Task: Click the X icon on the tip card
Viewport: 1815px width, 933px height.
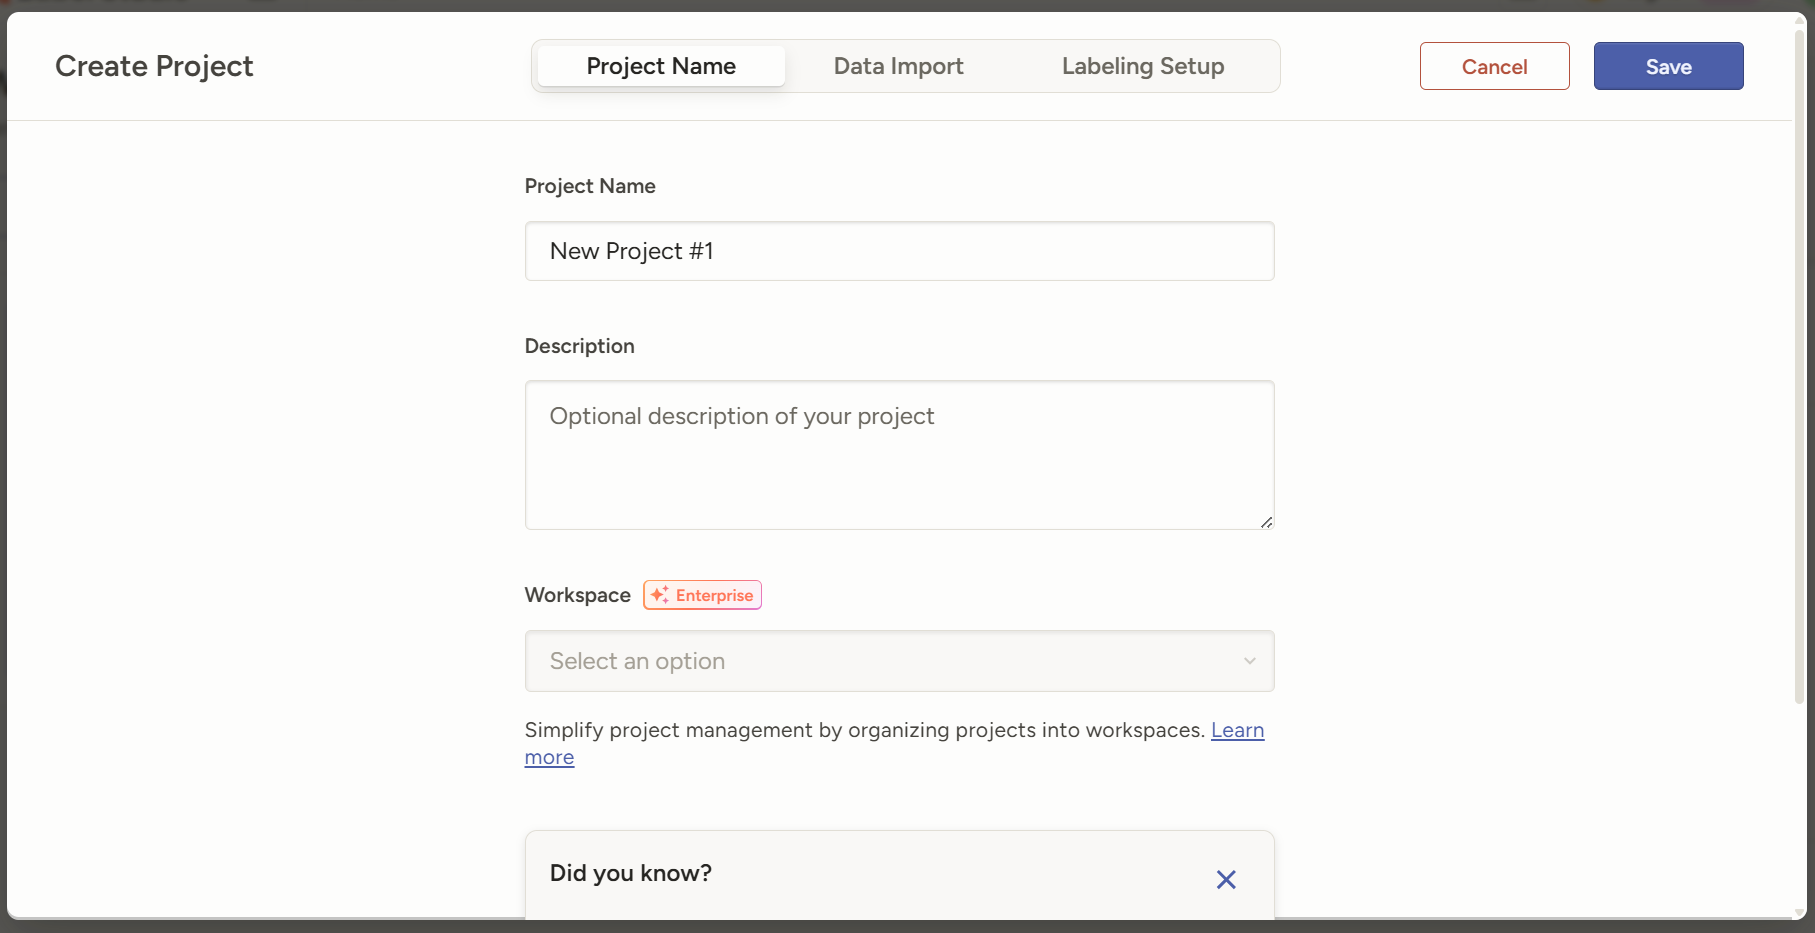Action: point(1226,880)
